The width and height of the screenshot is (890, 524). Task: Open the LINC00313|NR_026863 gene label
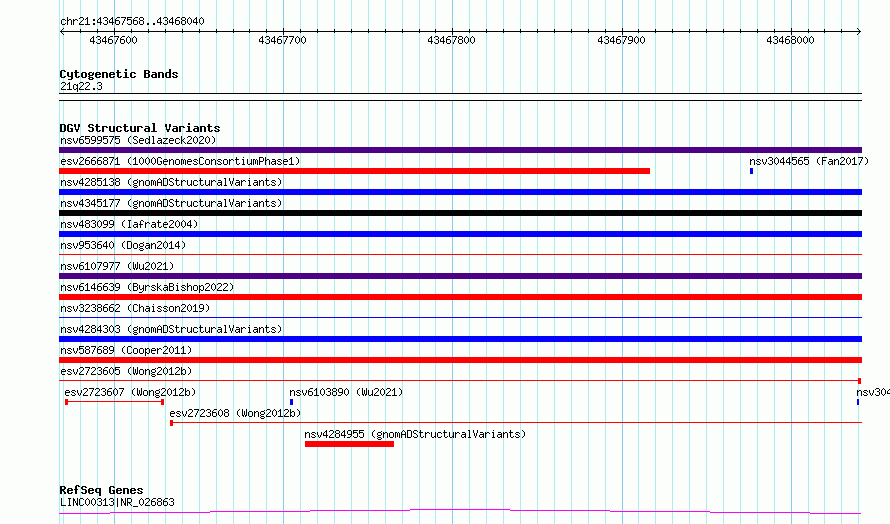(117, 502)
